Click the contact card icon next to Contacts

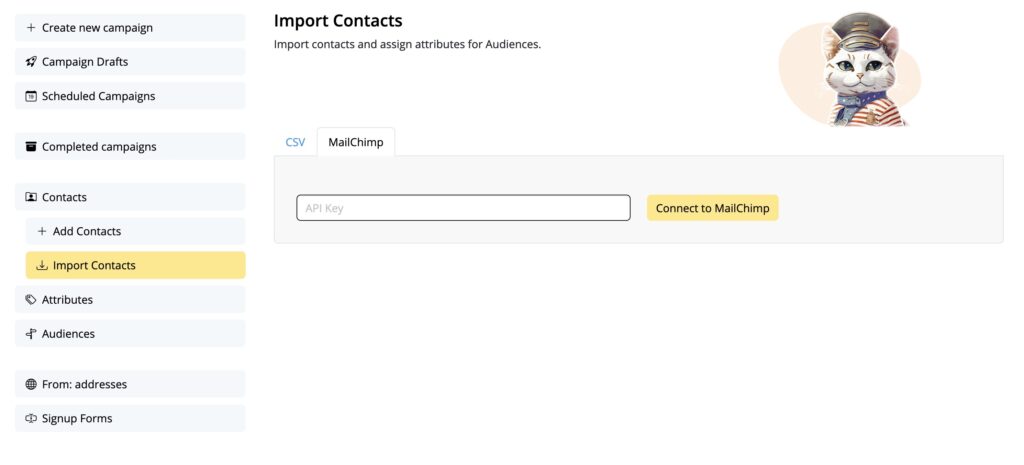[31, 197]
